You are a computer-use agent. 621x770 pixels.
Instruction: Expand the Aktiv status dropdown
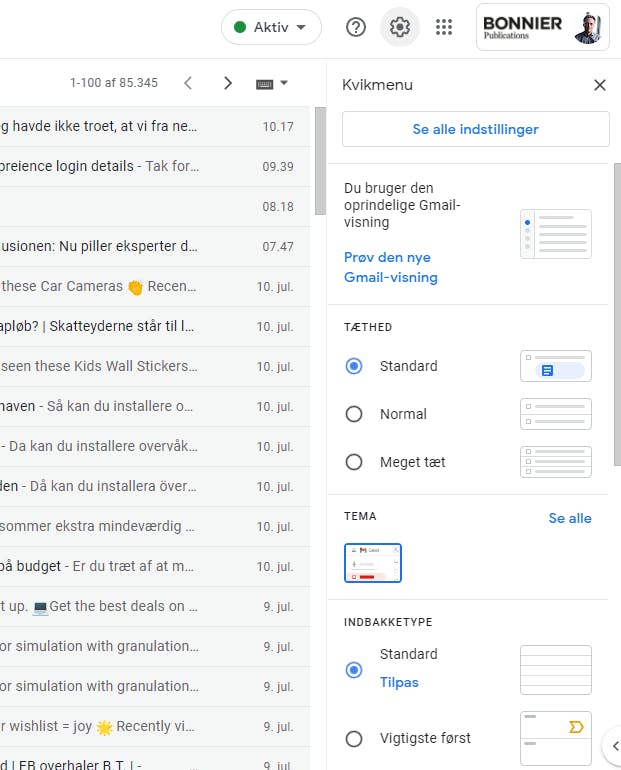click(271, 27)
